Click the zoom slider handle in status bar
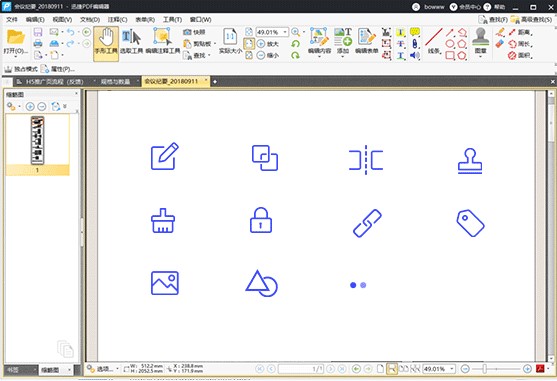 tap(484, 369)
